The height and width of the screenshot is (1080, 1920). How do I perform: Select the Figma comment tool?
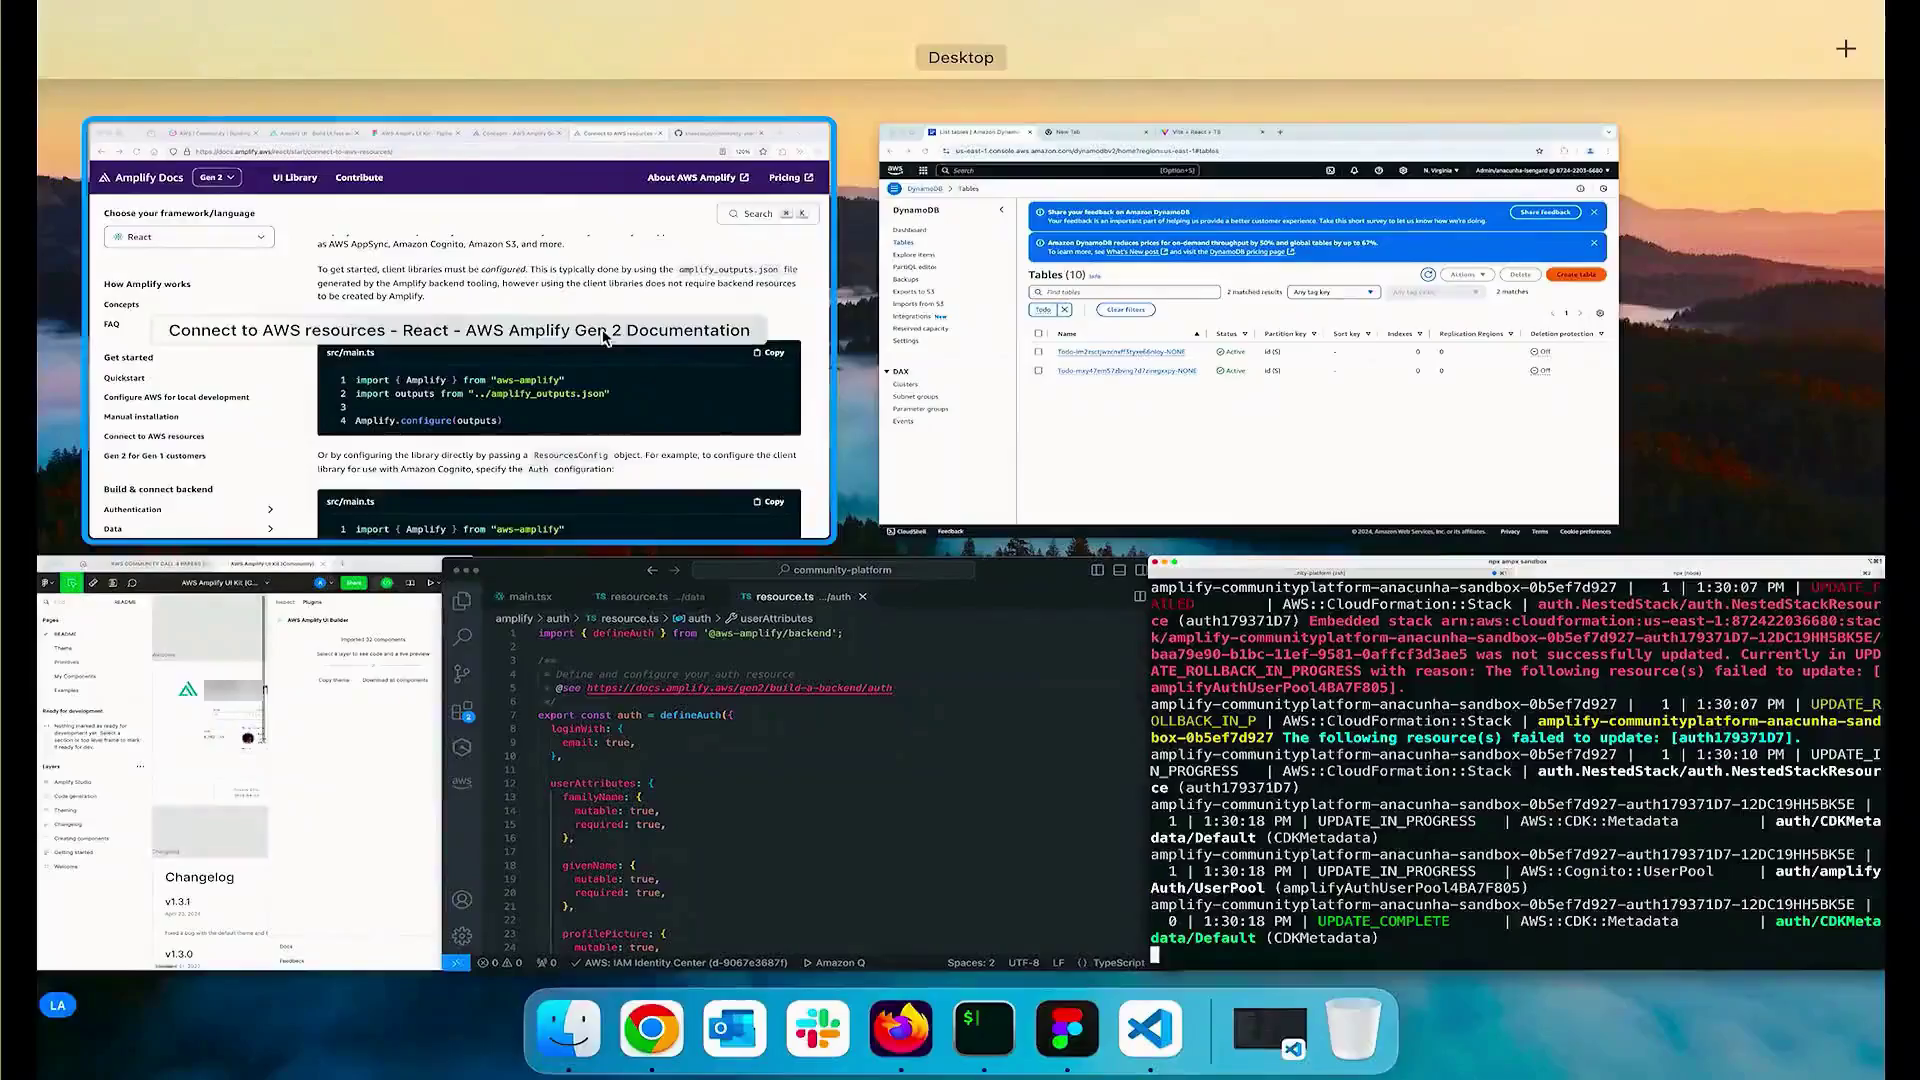point(132,583)
